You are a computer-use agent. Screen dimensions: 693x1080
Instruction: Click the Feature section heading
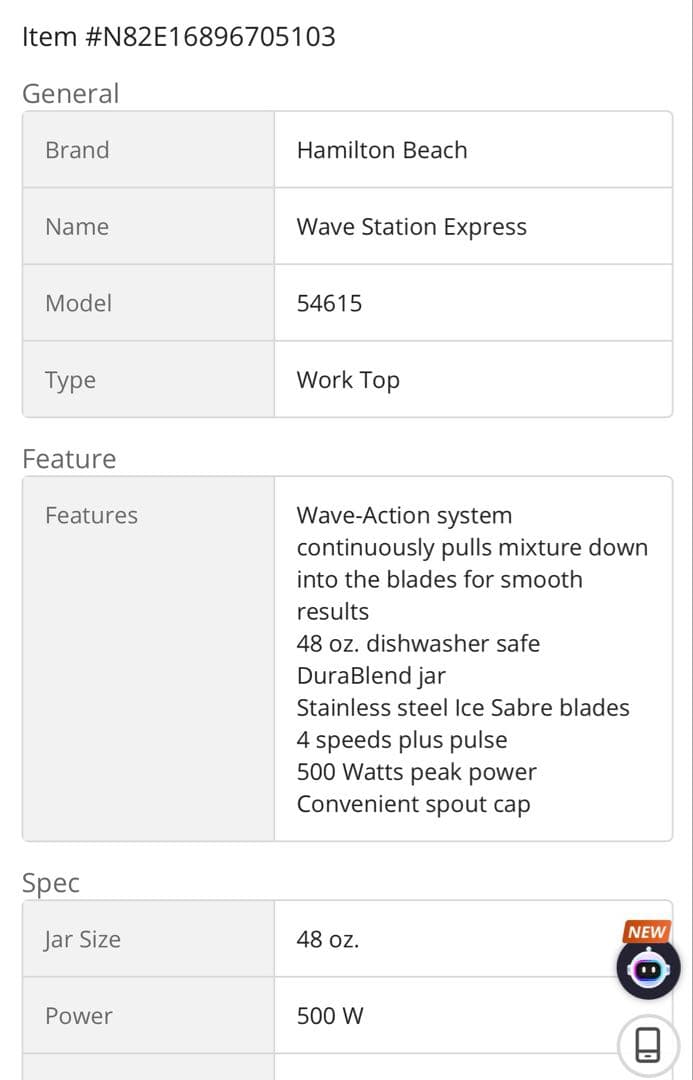(69, 459)
